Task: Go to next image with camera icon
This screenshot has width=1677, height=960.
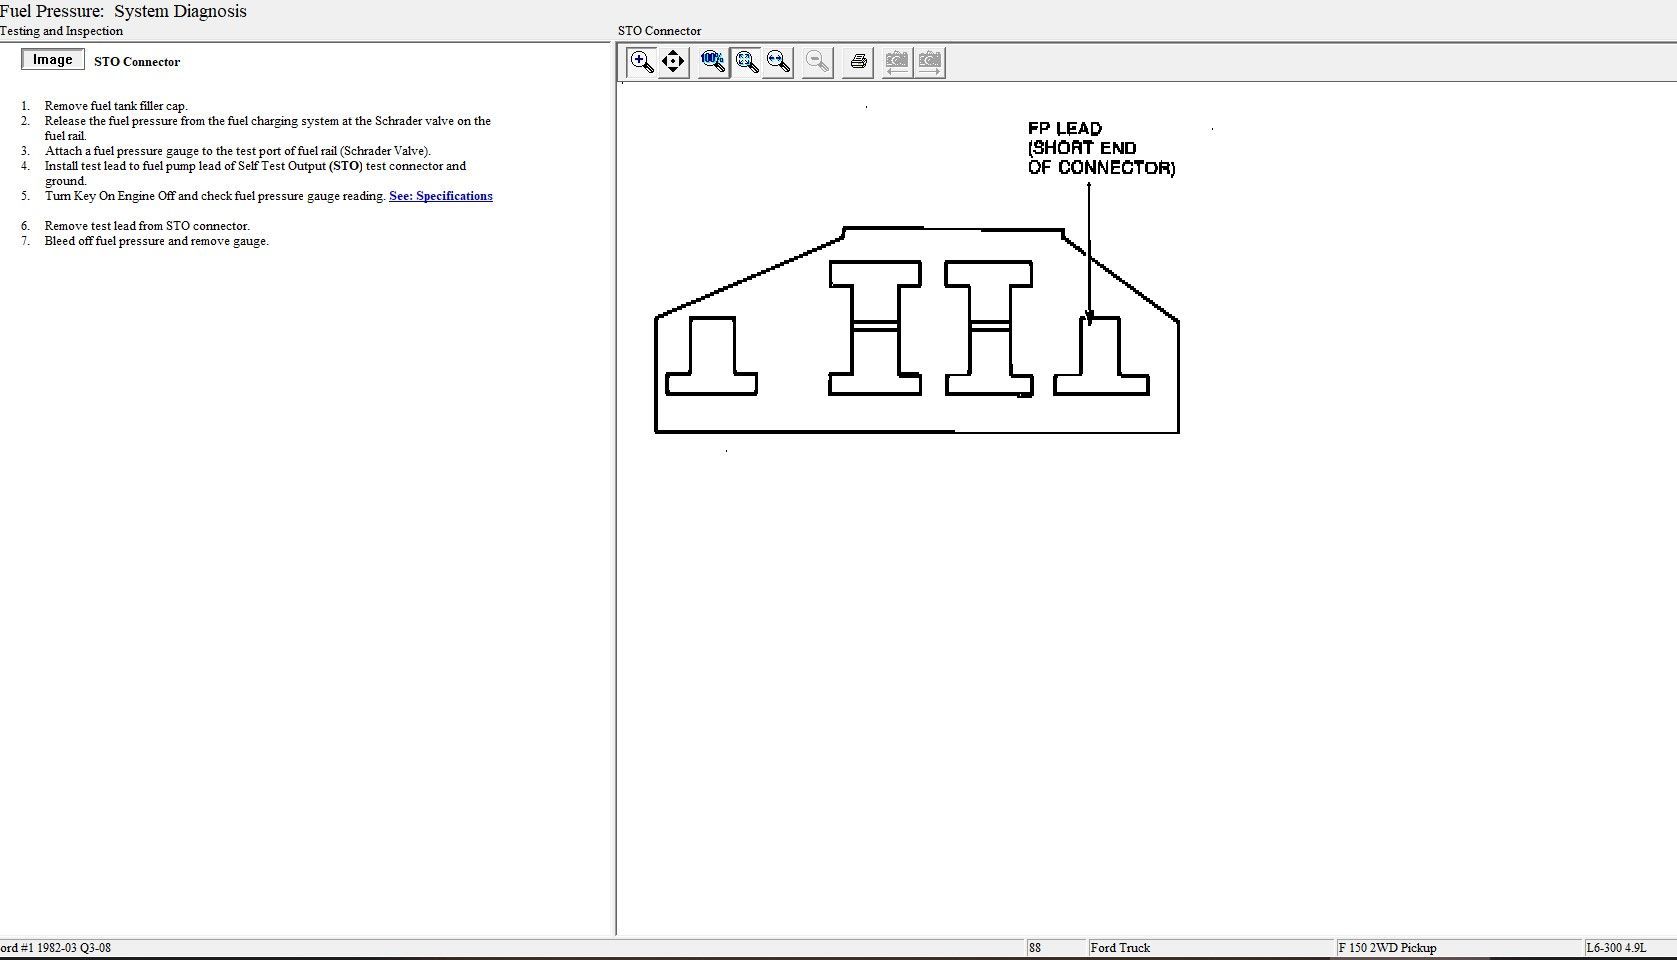Action: click(930, 62)
